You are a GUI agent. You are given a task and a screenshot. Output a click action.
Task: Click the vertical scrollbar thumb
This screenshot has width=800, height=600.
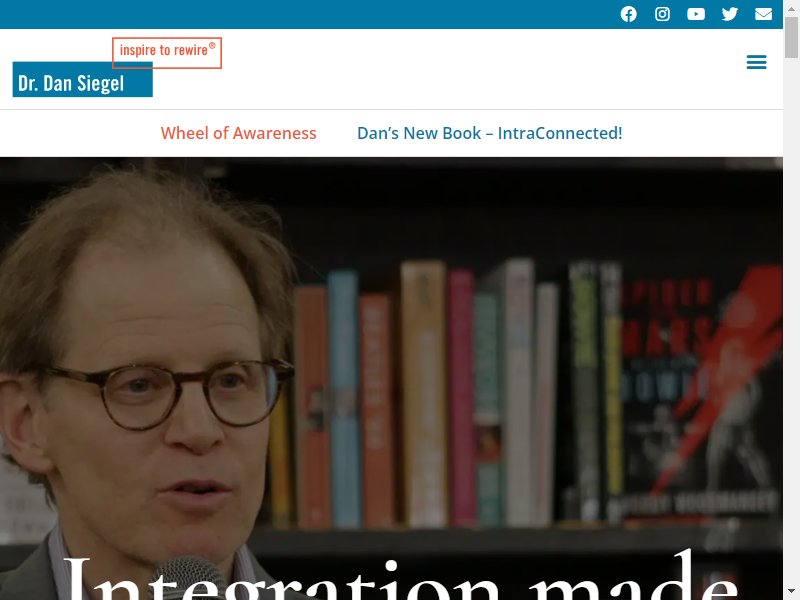click(791, 37)
